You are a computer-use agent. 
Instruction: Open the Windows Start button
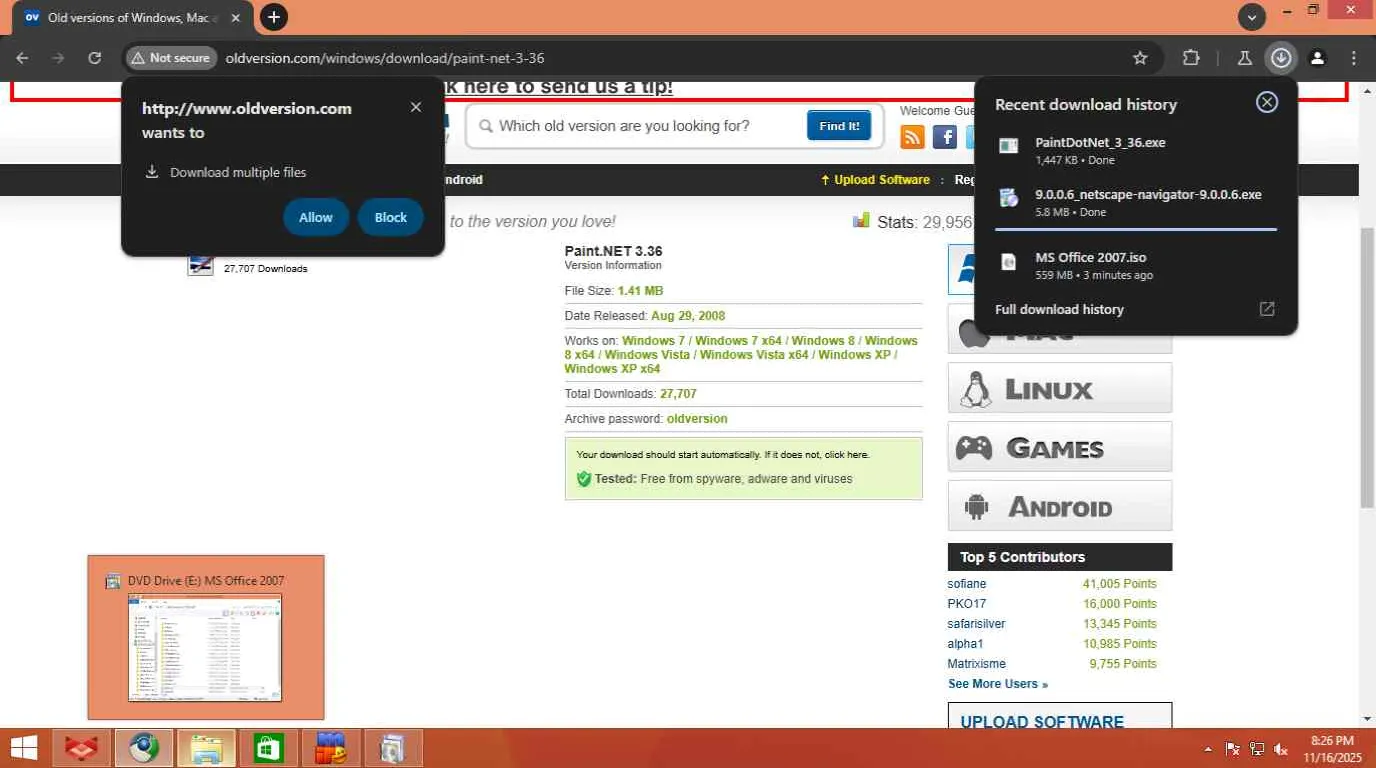pyautogui.click(x=24, y=748)
